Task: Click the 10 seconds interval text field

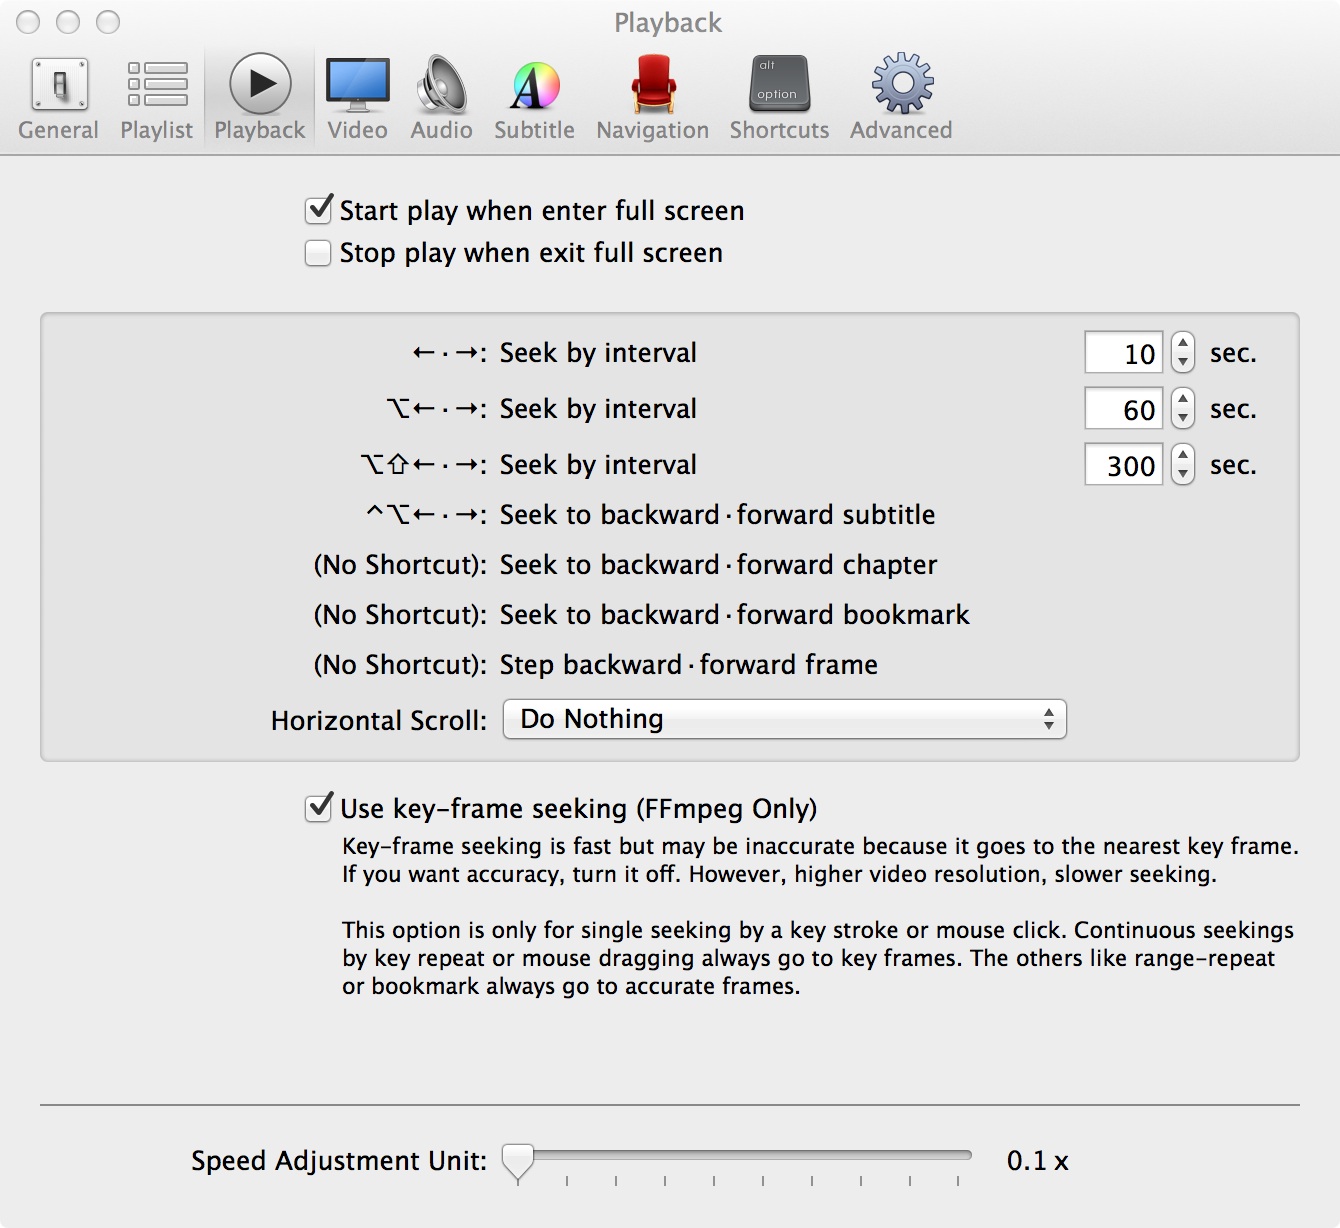Action: 1124,353
